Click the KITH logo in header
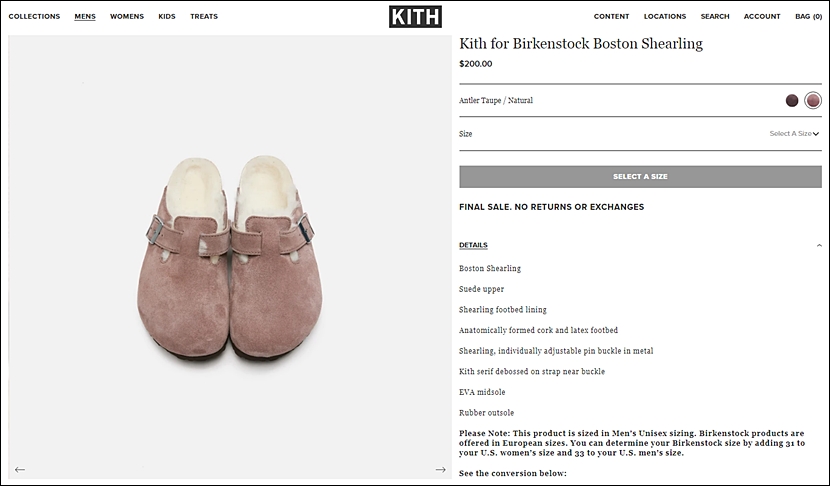 coord(415,16)
